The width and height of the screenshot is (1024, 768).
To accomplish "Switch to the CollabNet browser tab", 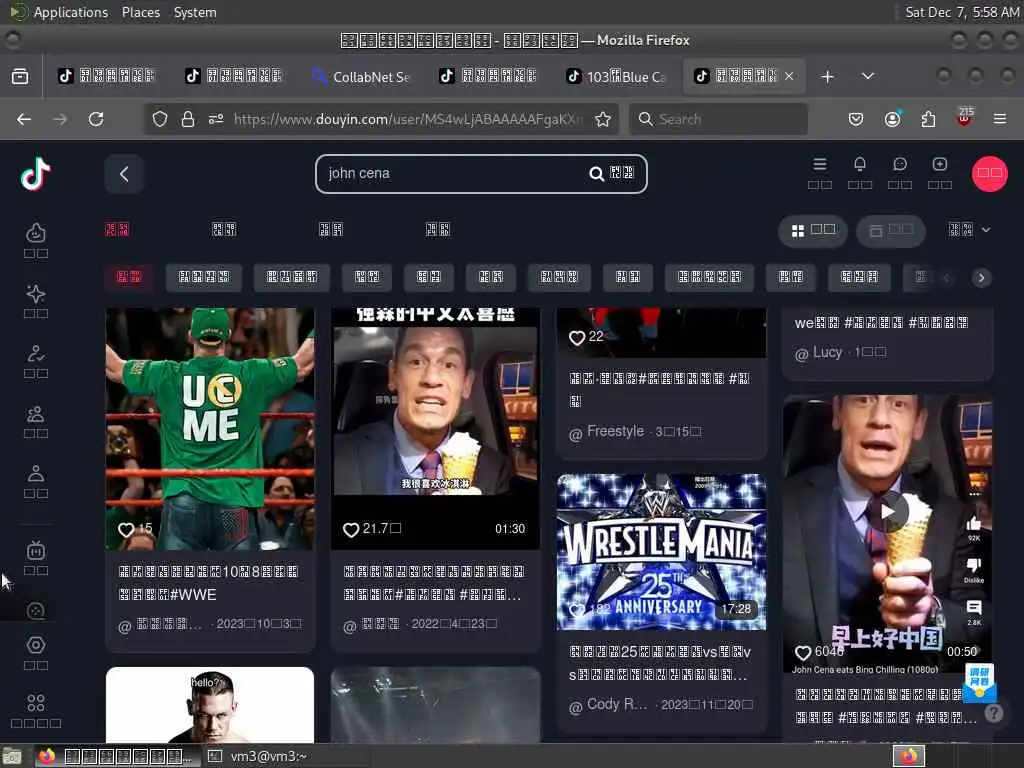I will click(362, 76).
